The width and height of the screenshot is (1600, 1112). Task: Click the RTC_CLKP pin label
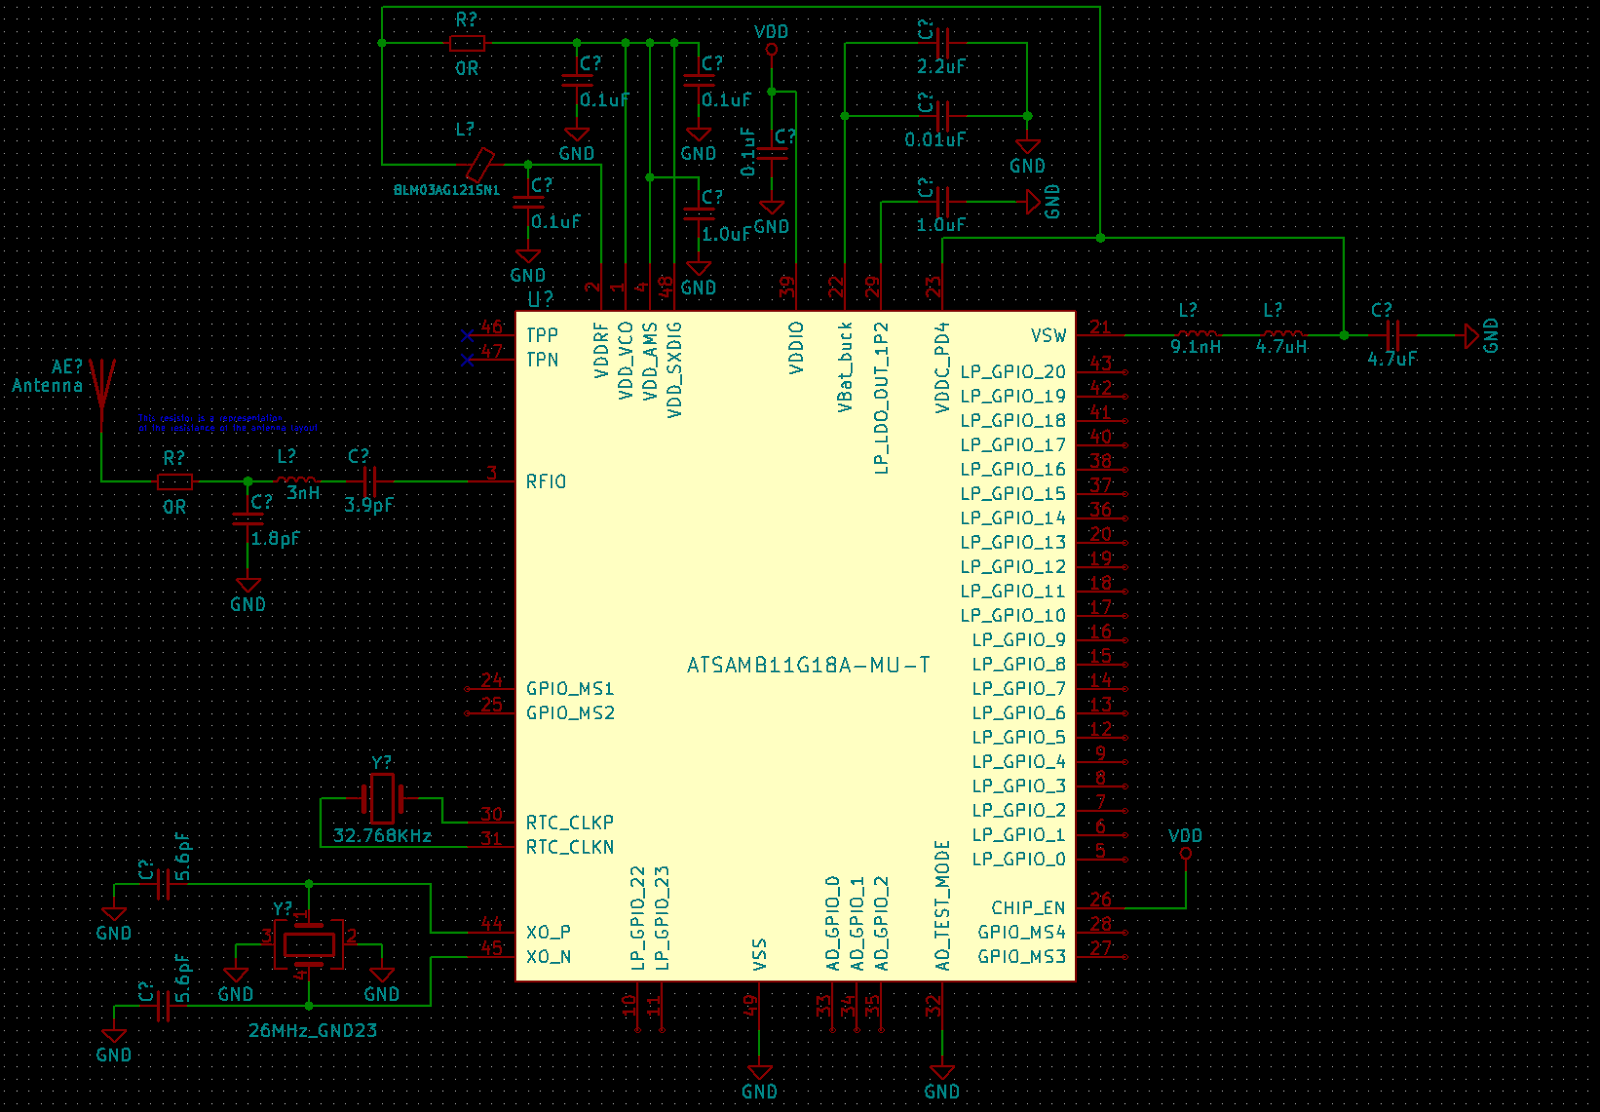coord(570,823)
